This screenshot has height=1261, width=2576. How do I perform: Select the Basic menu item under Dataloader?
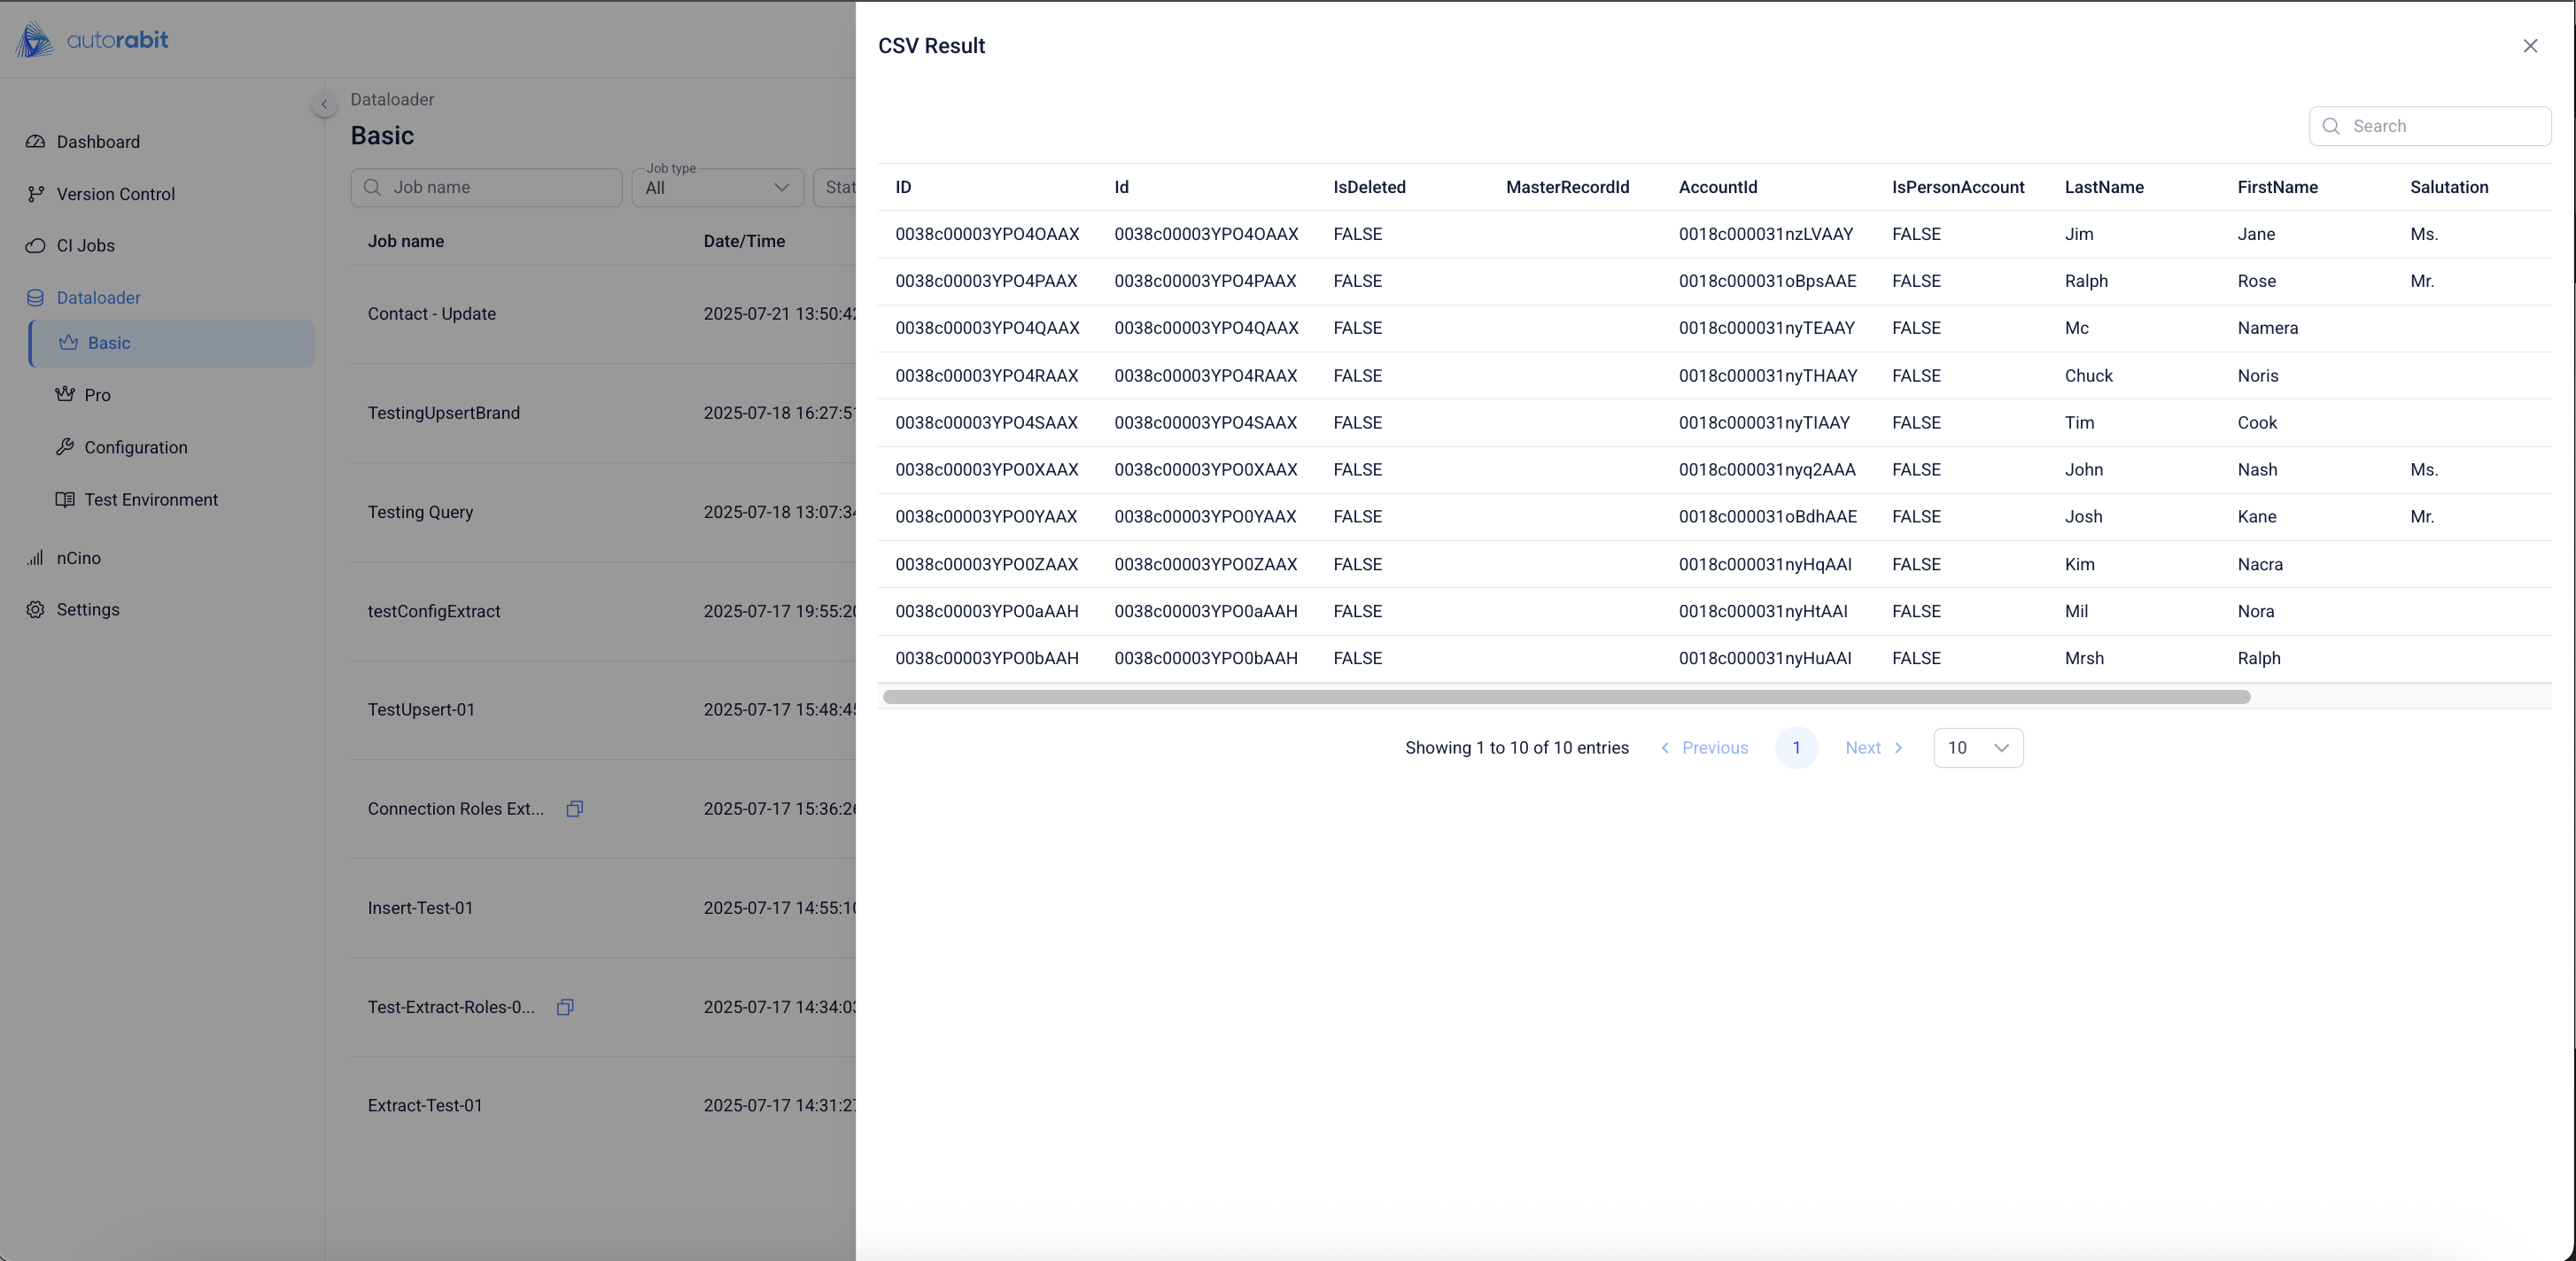[x=172, y=343]
